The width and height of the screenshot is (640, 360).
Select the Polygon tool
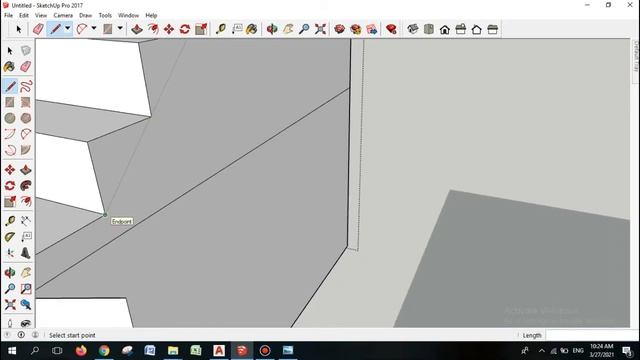point(26,118)
